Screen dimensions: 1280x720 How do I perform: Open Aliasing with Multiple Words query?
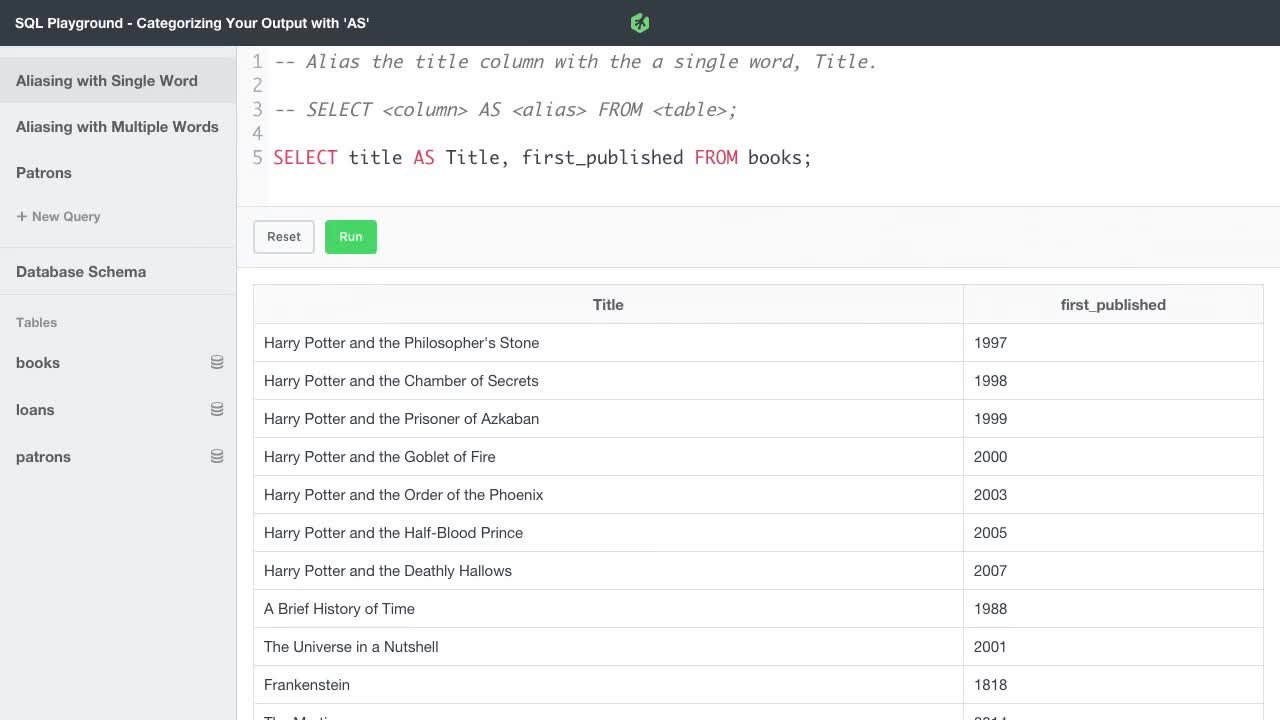pos(118,127)
